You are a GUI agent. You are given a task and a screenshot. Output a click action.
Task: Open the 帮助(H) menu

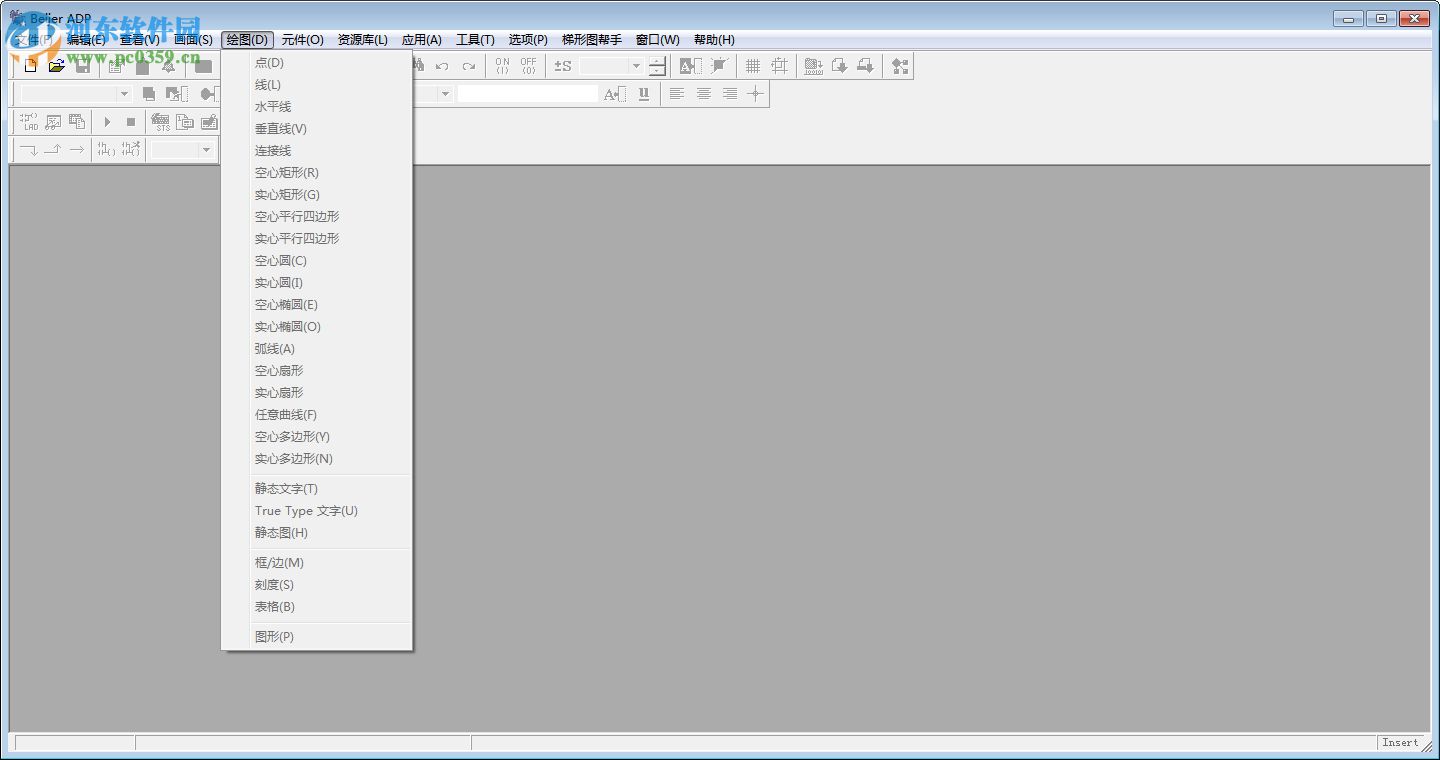click(x=714, y=40)
